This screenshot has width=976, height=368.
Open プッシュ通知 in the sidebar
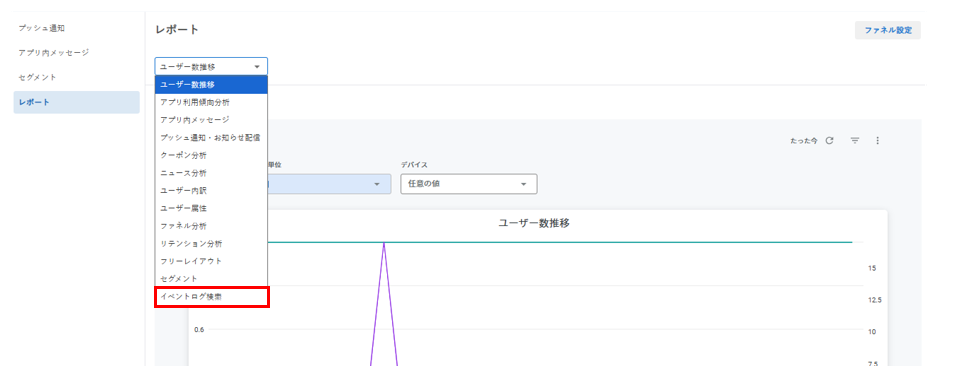[x=42, y=28]
